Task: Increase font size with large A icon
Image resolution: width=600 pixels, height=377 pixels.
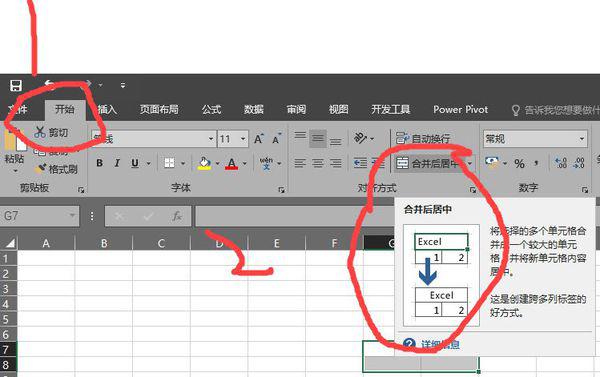Action: [x=259, y=139]
